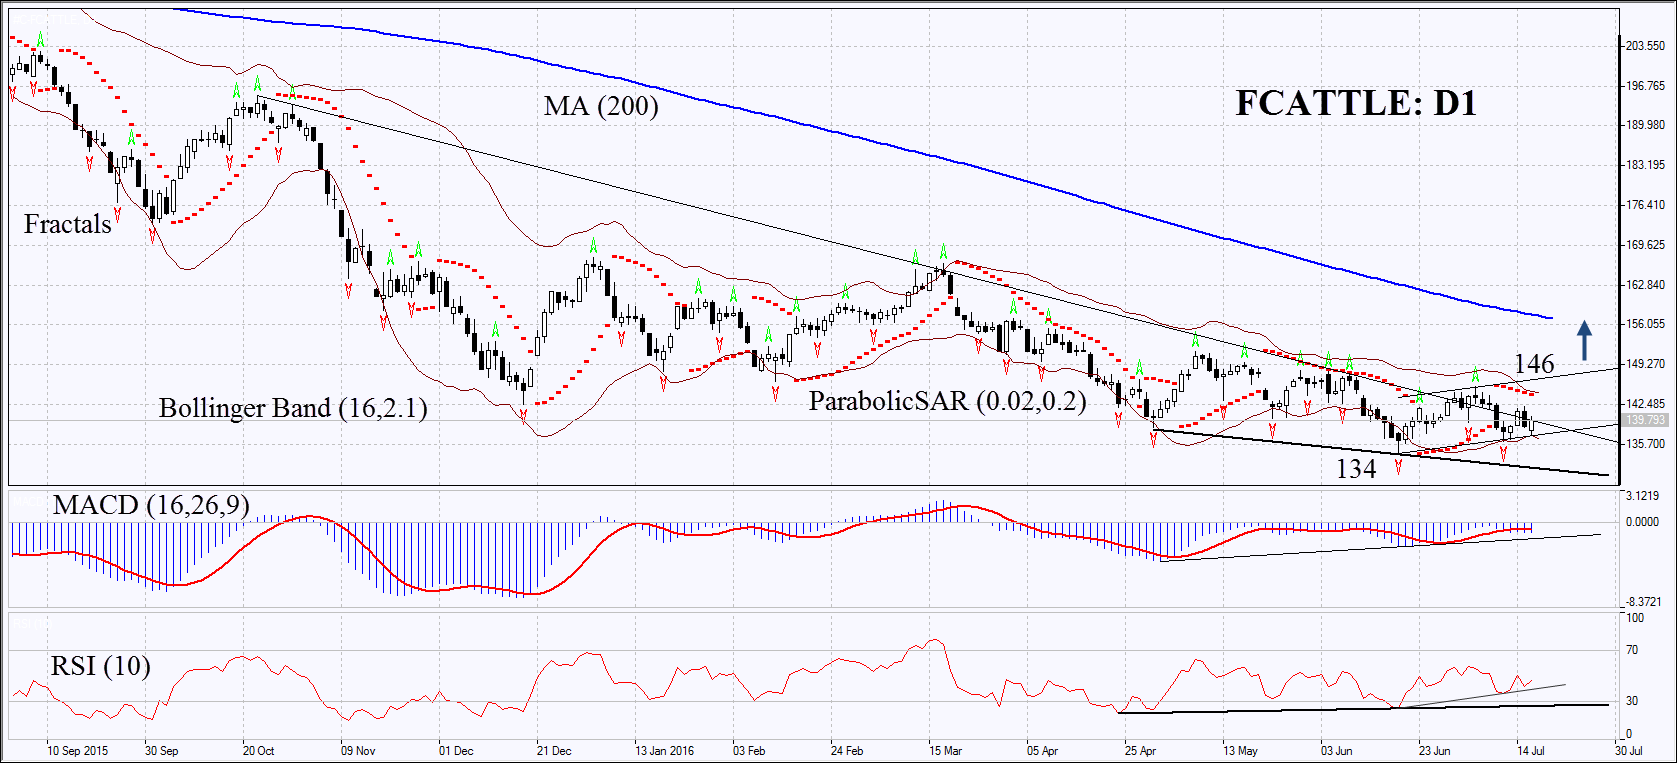Screen dimensions: 1677x763
Task: Click the 03 Feb date label
Action: point(749,750)
